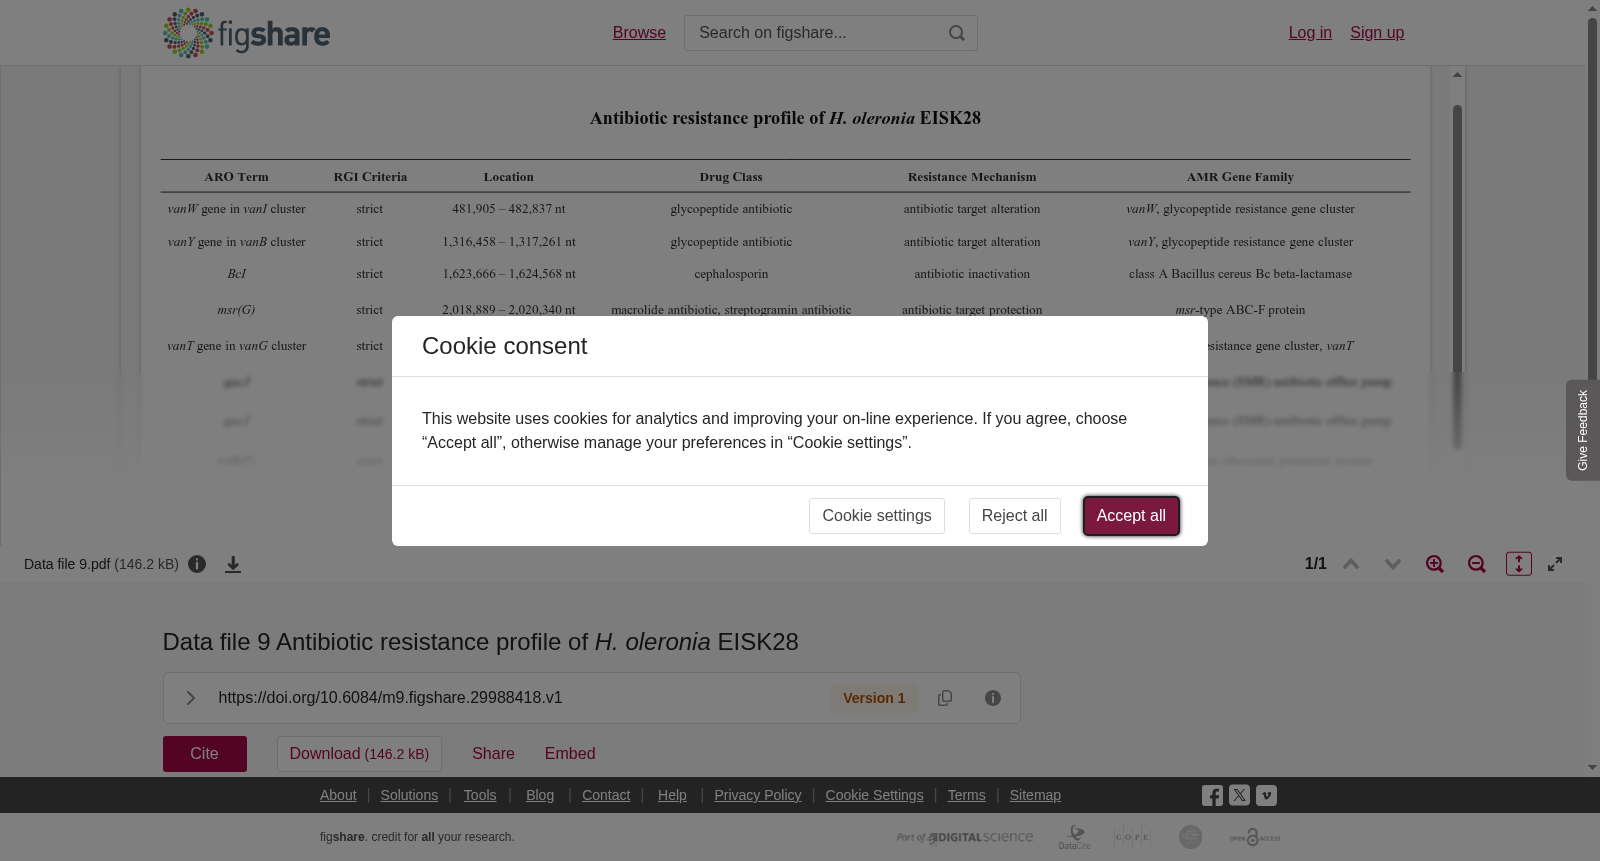Open Tools footer link

click(x=480, y=795)
